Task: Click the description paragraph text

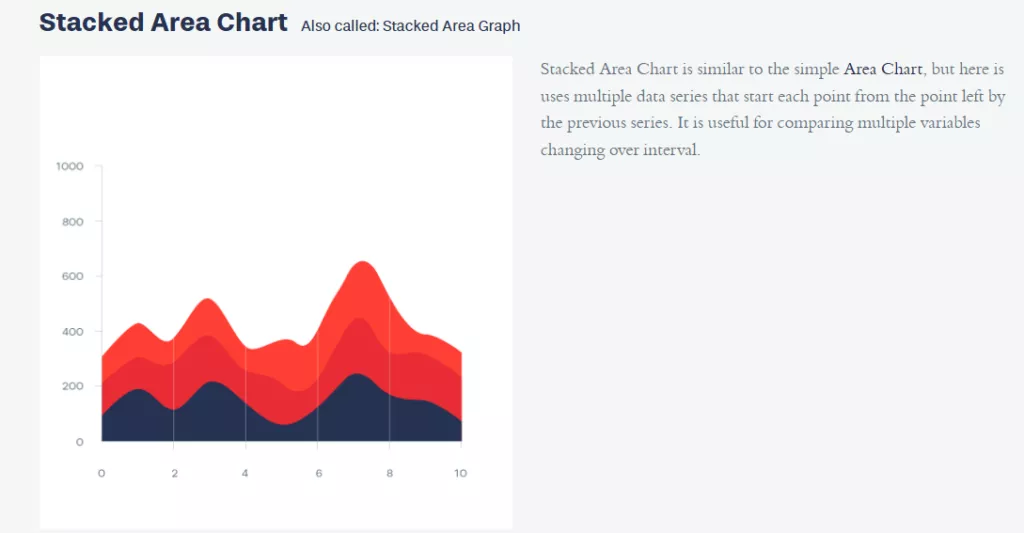Action: point(773,109)
